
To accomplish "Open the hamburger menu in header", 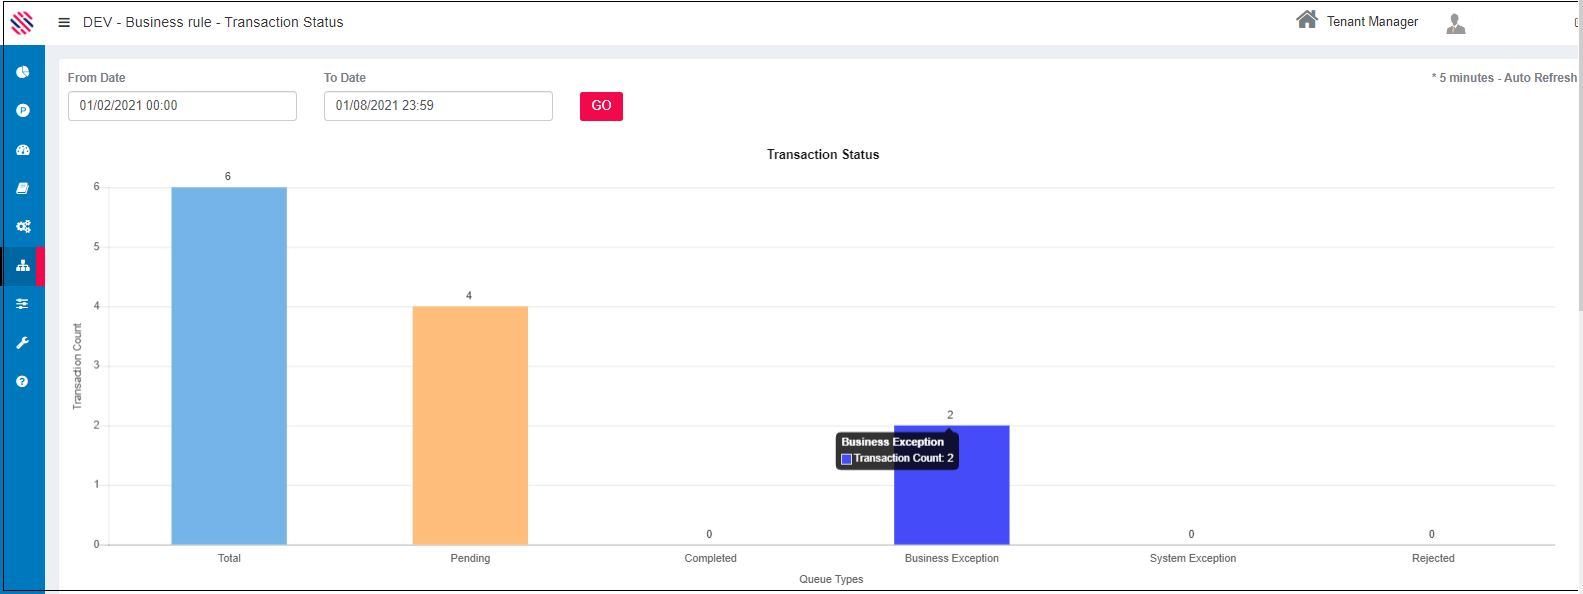I will tap(64, 22).
